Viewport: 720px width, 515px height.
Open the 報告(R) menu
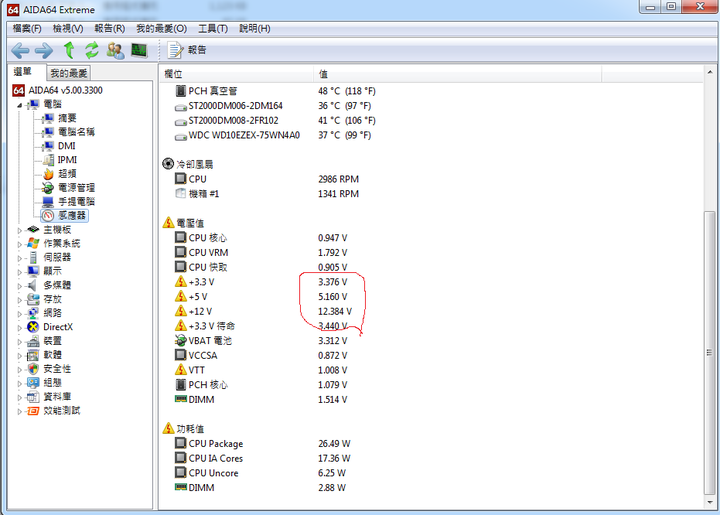tap(110, 28)
